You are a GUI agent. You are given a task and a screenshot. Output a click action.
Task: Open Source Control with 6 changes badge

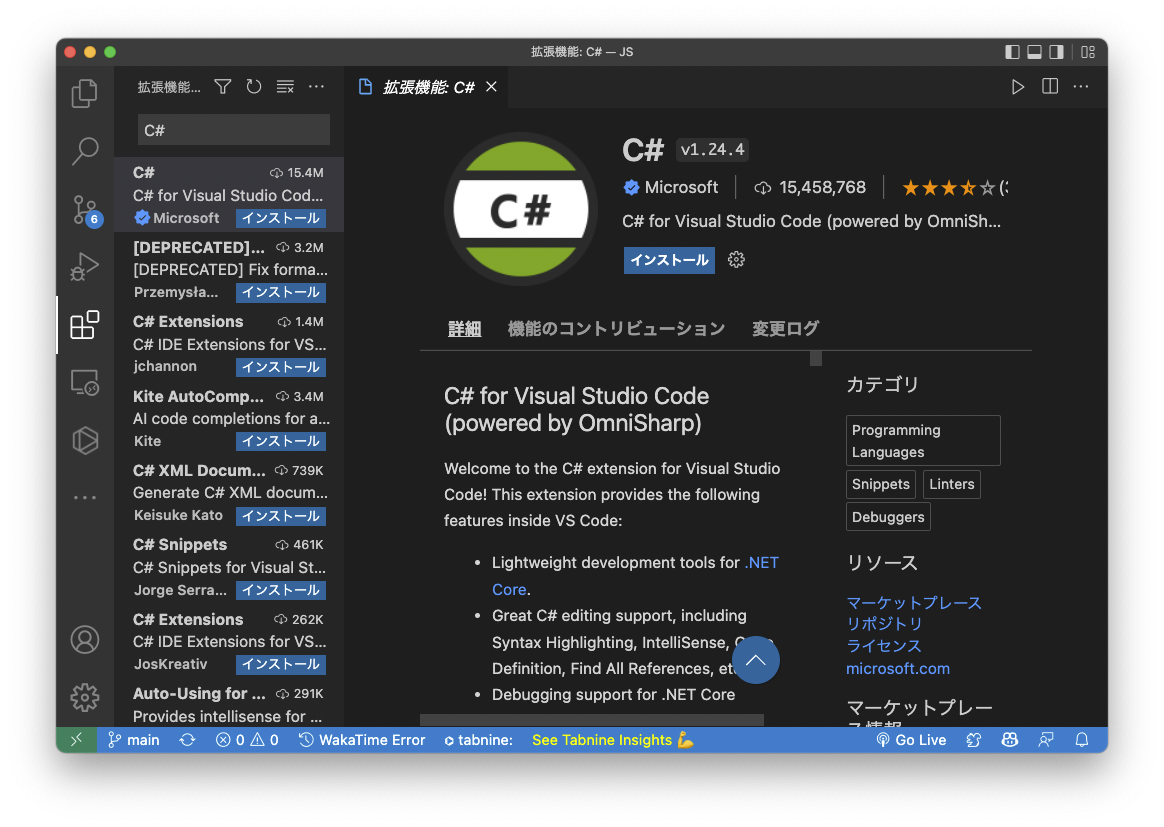coord(85,209)
